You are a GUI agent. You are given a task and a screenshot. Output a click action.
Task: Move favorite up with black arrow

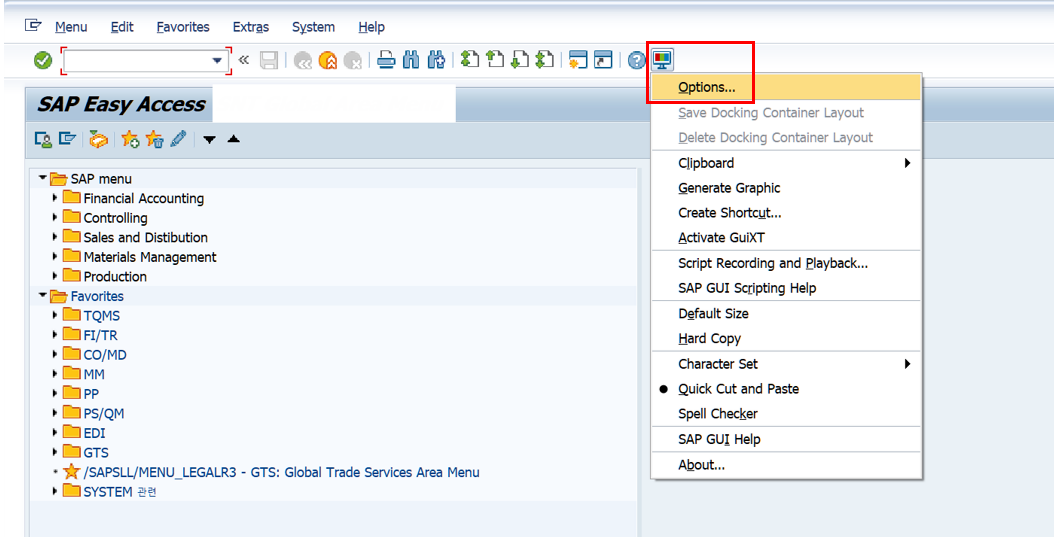233,139
